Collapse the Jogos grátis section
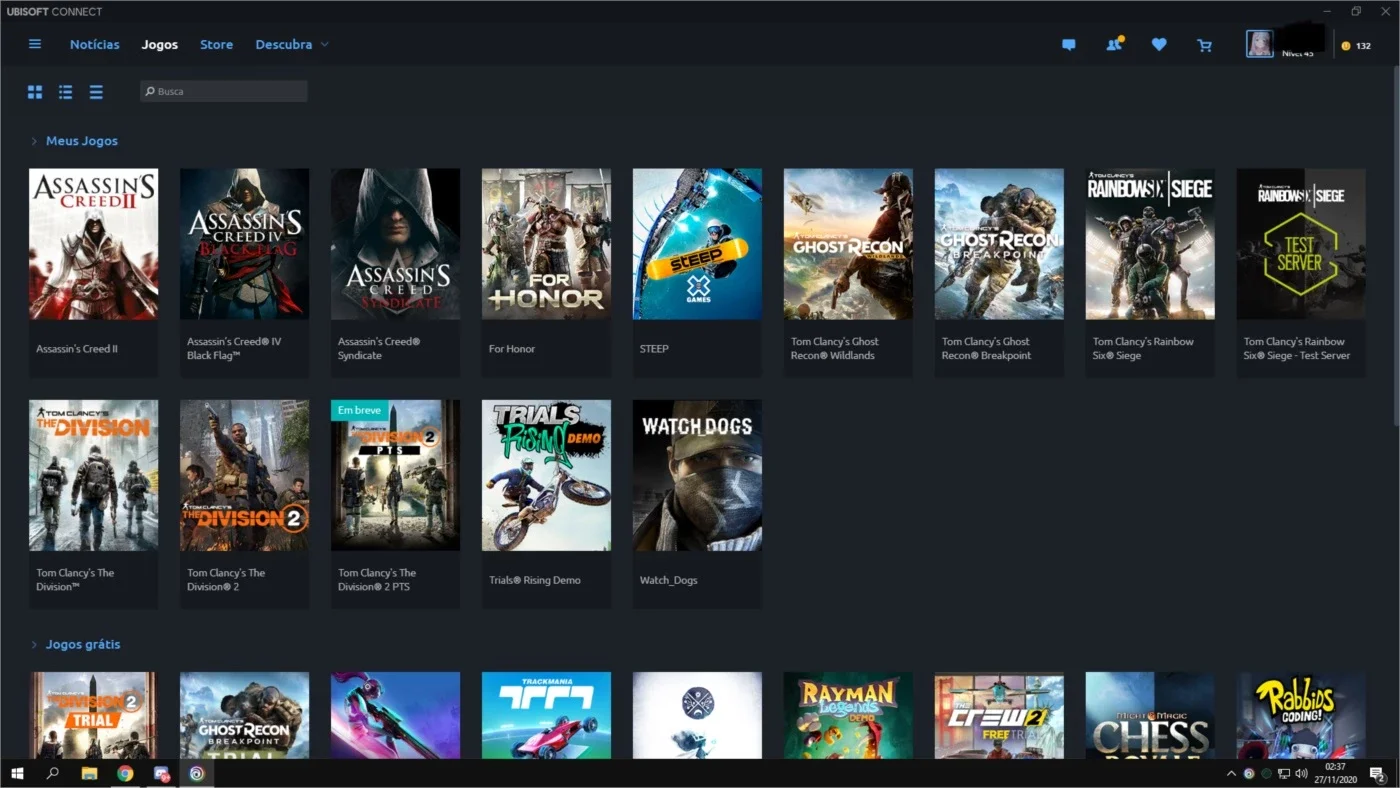The width and height of the screenshot is (1400, 788). tap(34, 645)
